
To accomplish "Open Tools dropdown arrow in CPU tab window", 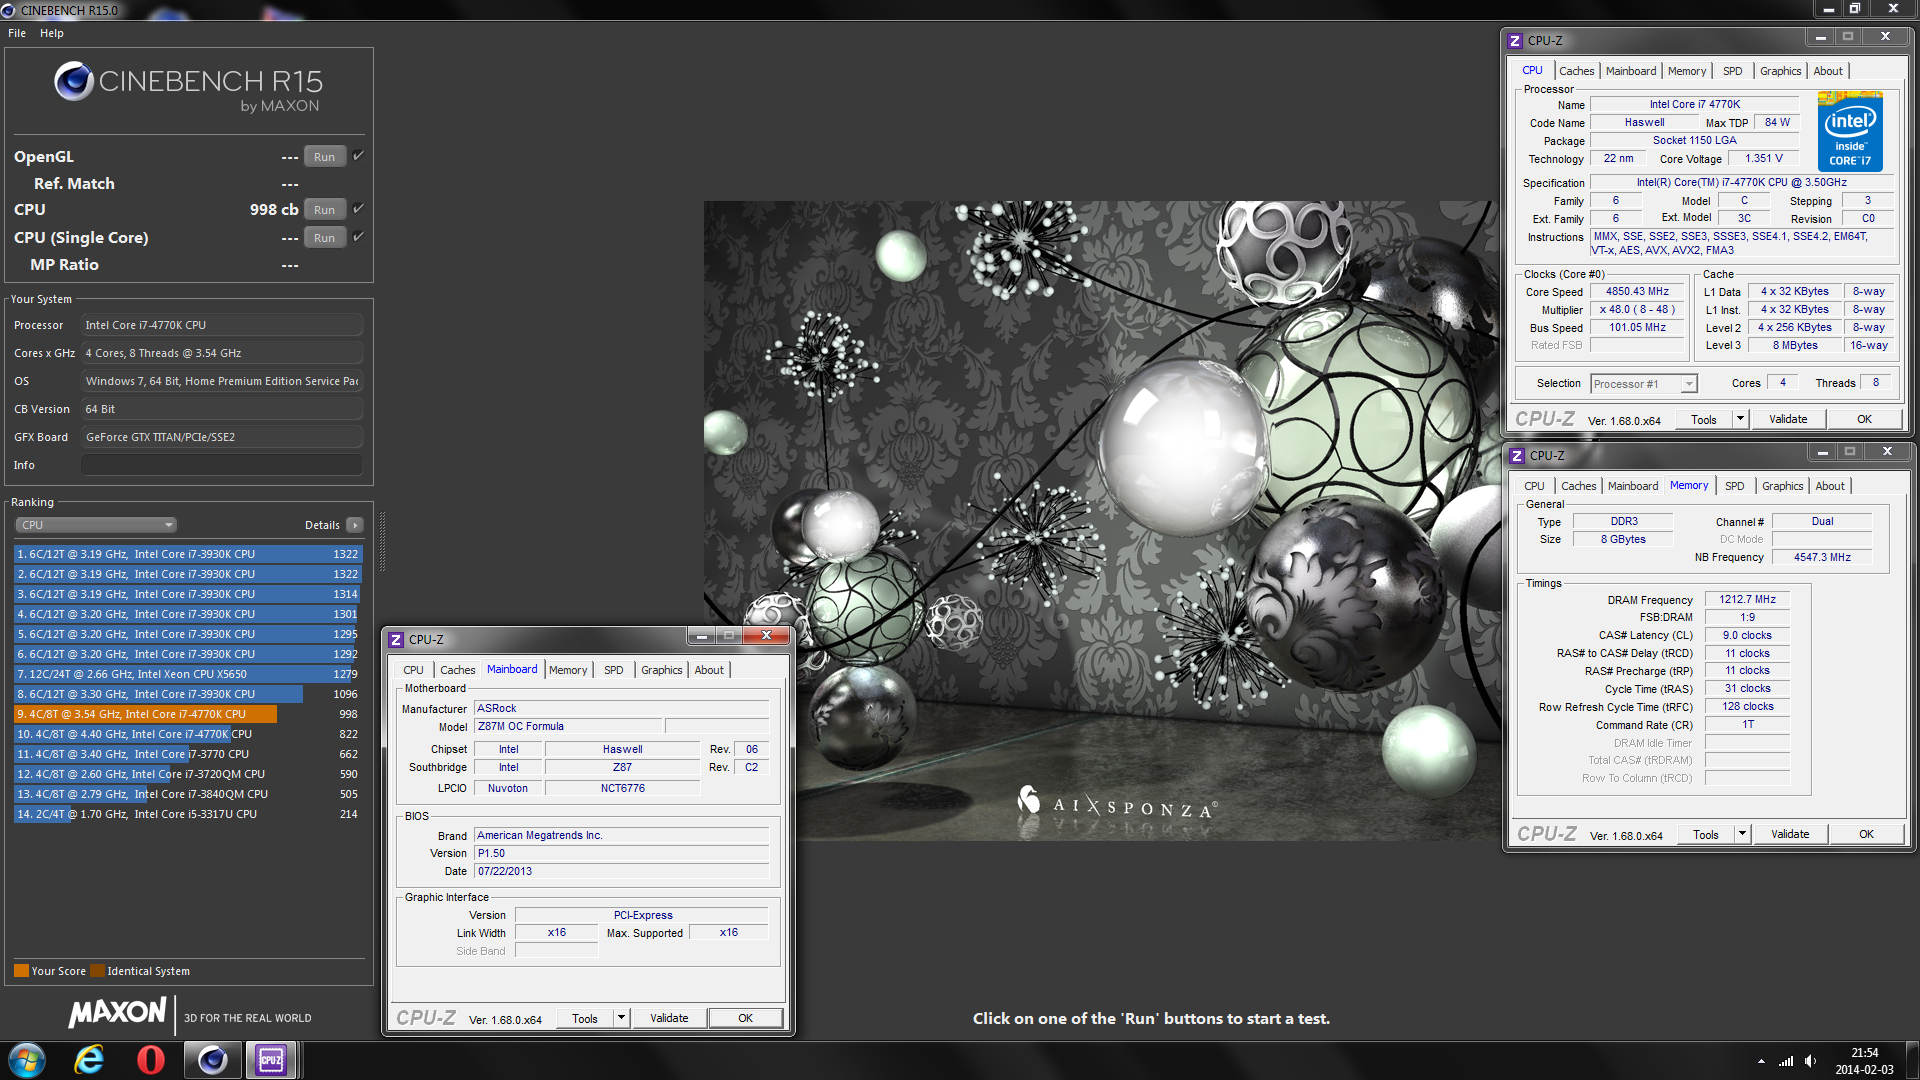I will (x=1740, y=420).
